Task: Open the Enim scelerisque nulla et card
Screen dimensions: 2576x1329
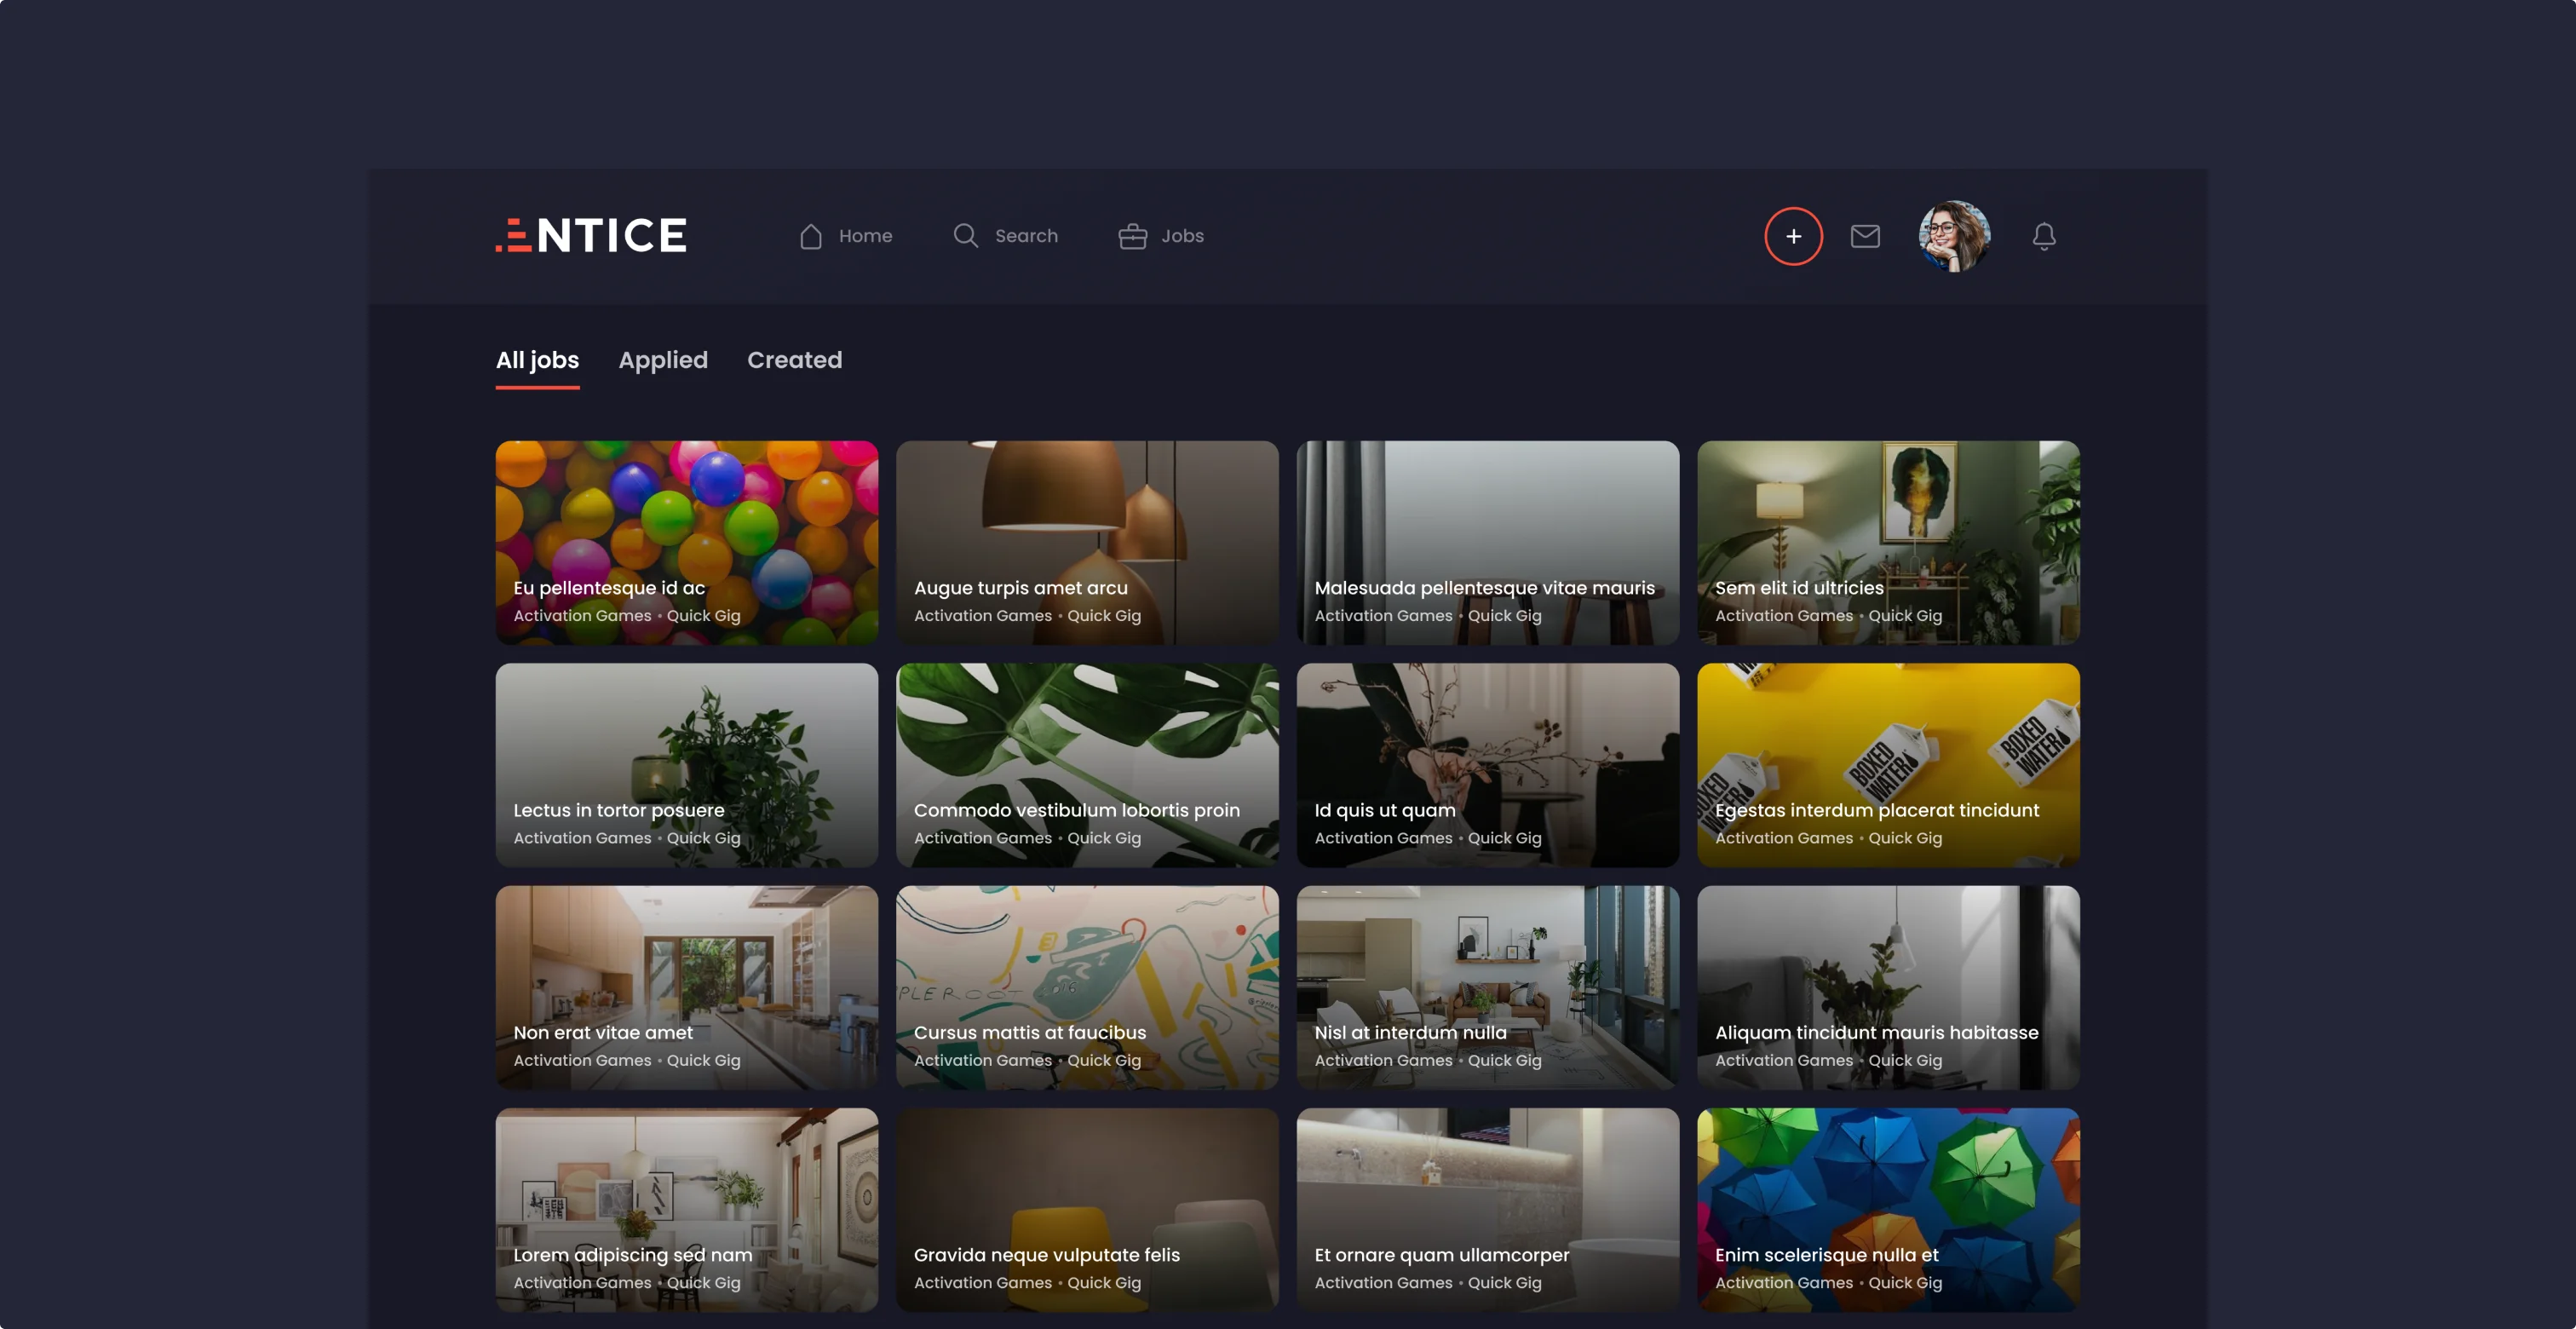Action: click(x=1888, y=1209)
